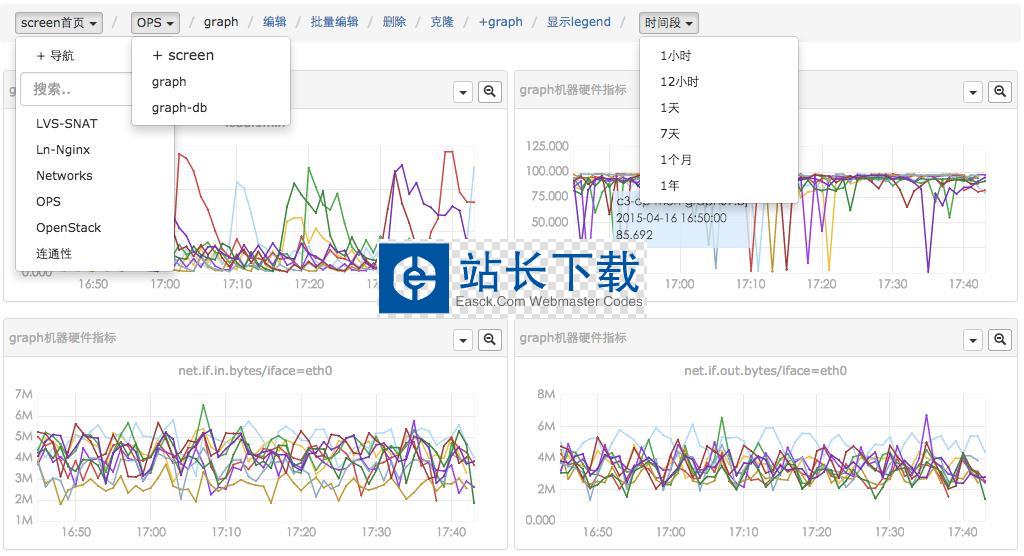Toggle the screen首页 dropdown button

60,22
